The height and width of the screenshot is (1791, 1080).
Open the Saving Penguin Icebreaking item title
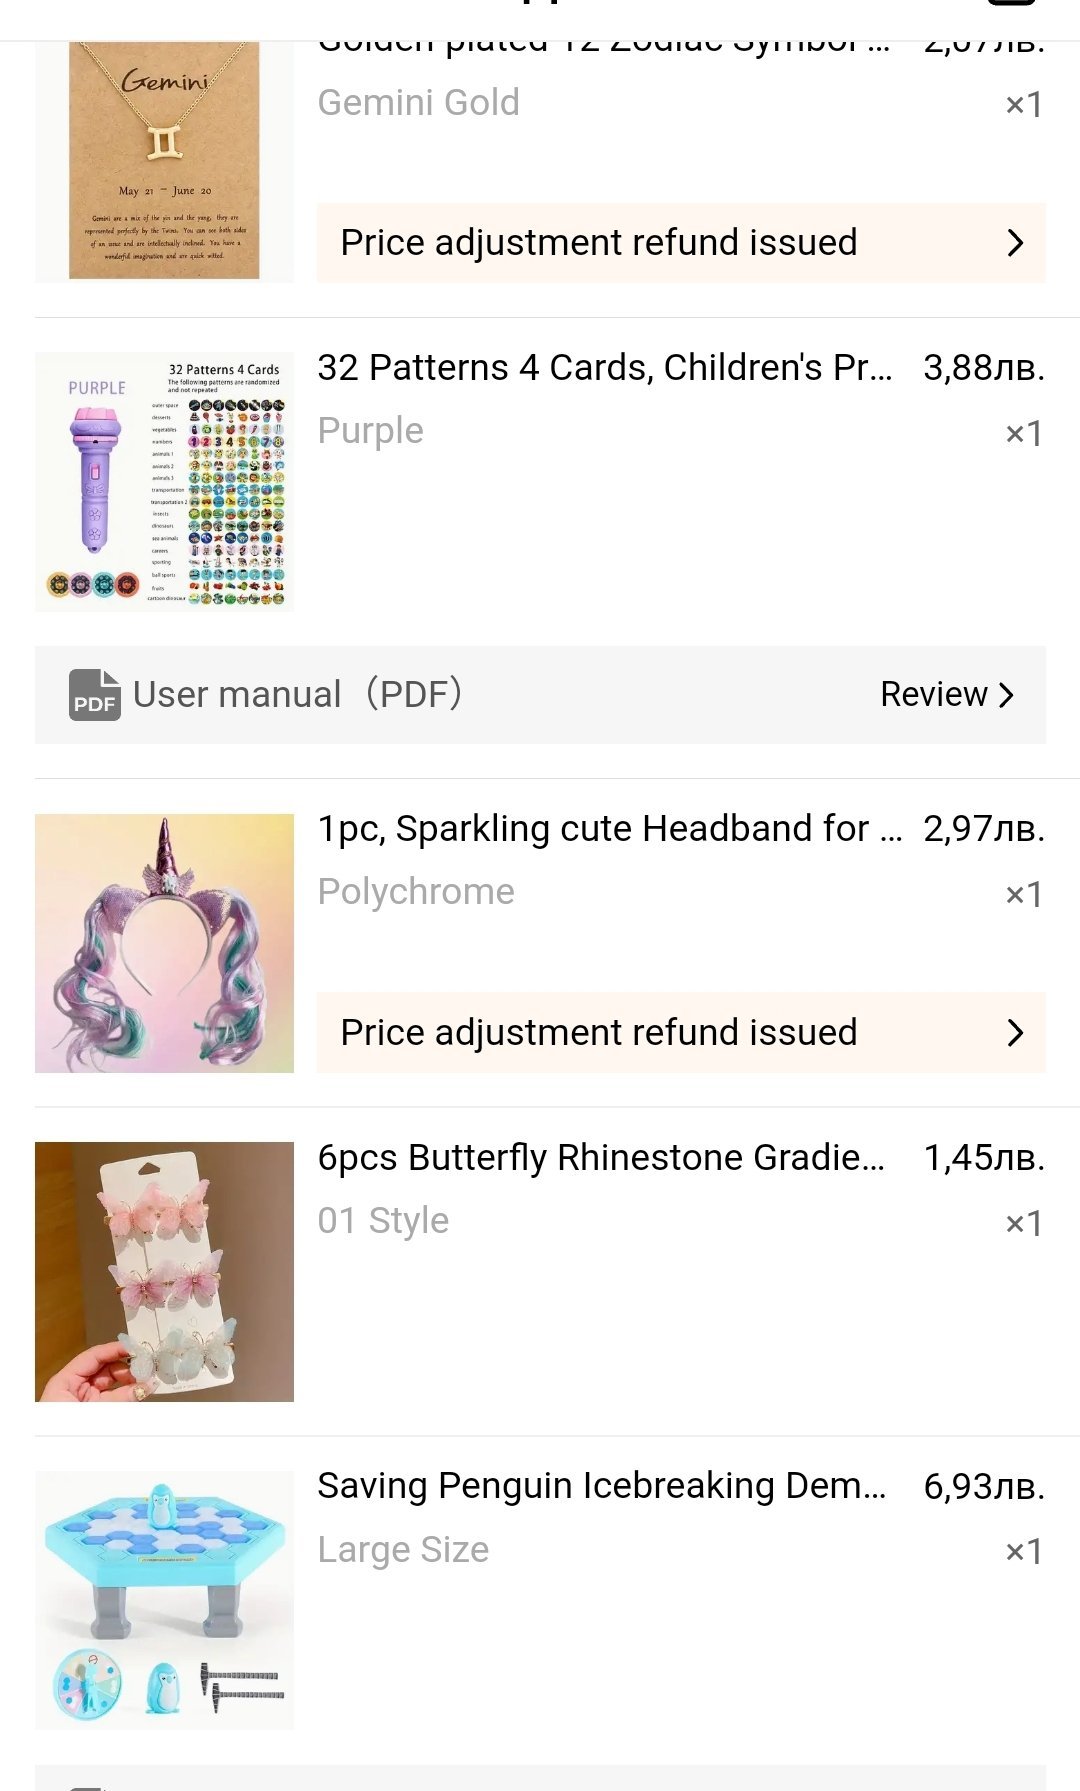coord(601,1486)
